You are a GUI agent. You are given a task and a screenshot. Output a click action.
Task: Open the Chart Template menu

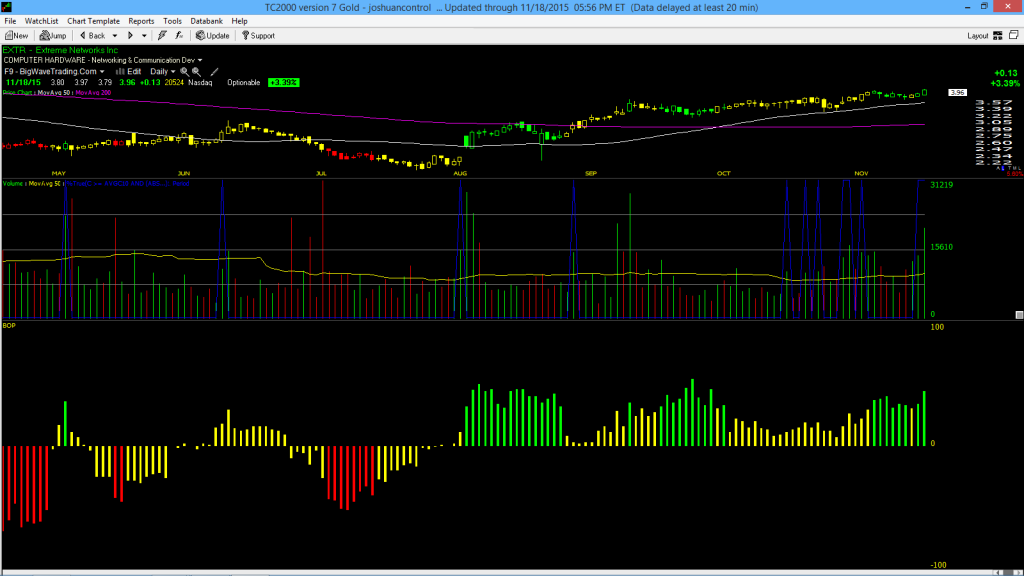pyautogui.click(x=93, y=21)
